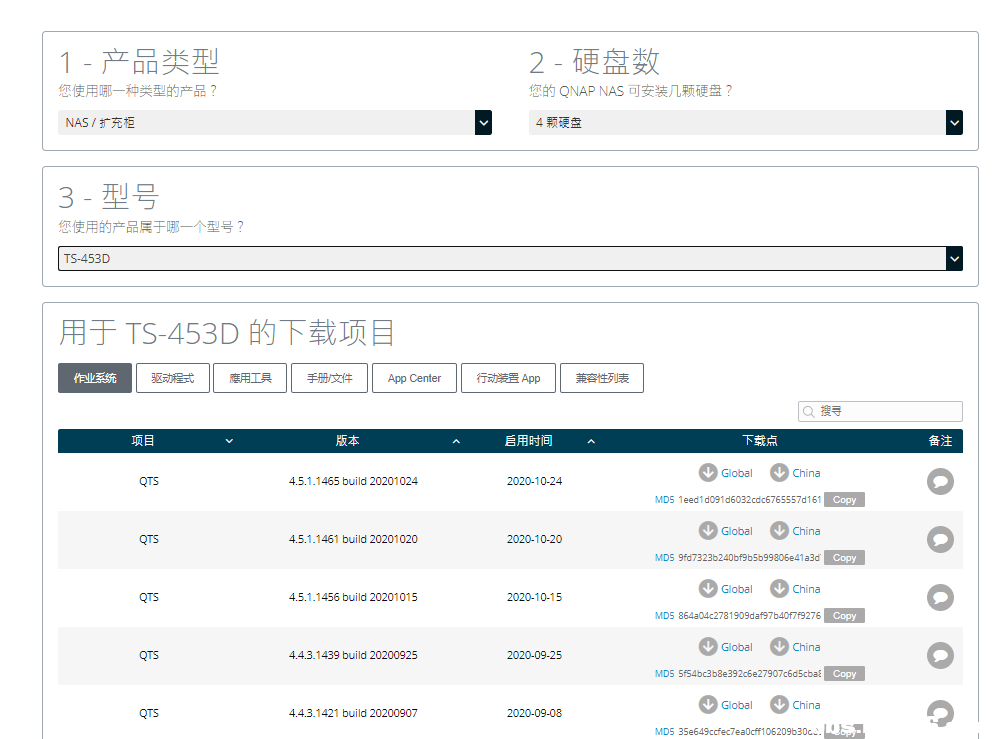Click Global download icon for QTS 4.5.1.1465

tap(708, 473)
